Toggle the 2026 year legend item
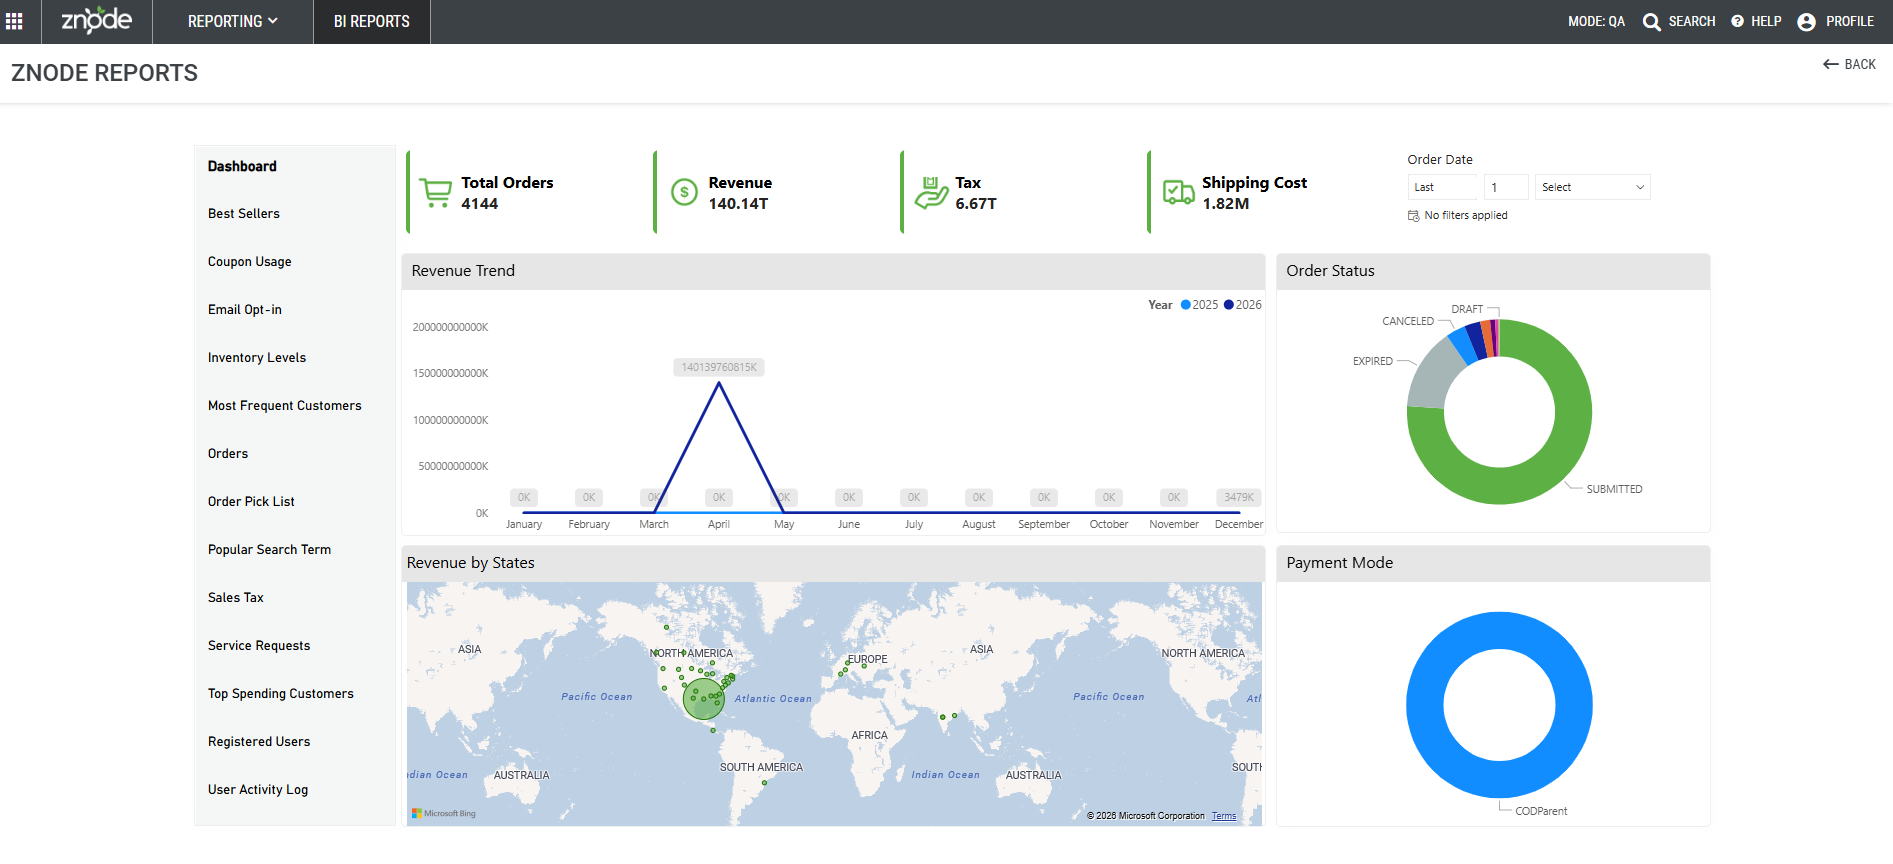 (x=1243, y=305)
